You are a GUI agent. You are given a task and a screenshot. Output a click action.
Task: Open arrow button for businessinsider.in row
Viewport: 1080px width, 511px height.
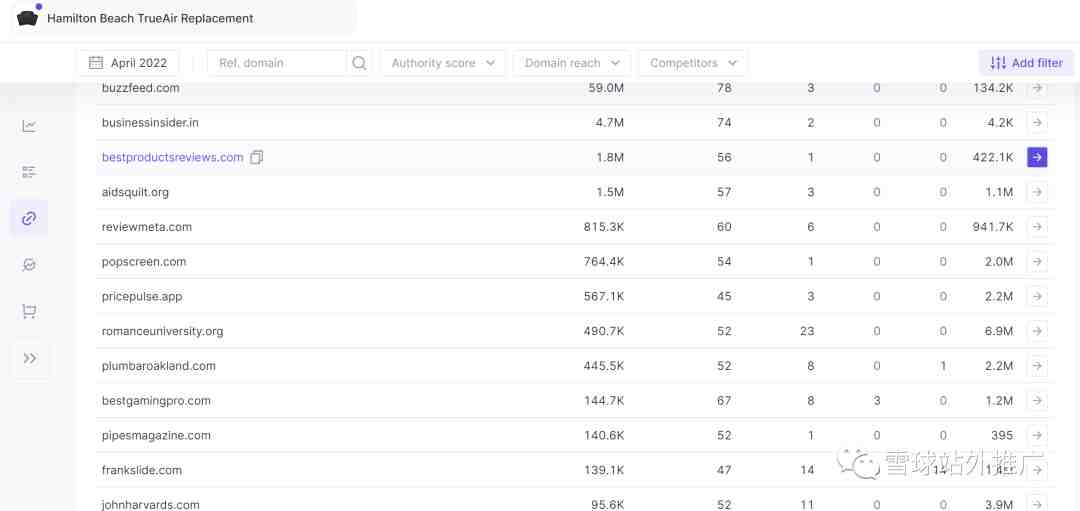[x=1037, y=123]
